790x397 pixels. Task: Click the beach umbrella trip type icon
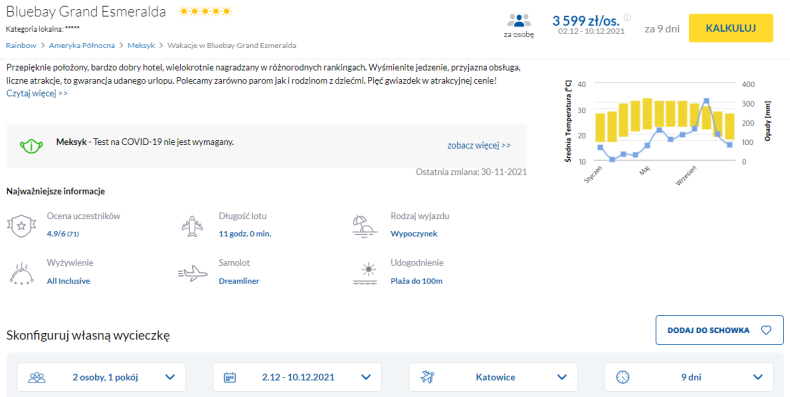(364, 226)
